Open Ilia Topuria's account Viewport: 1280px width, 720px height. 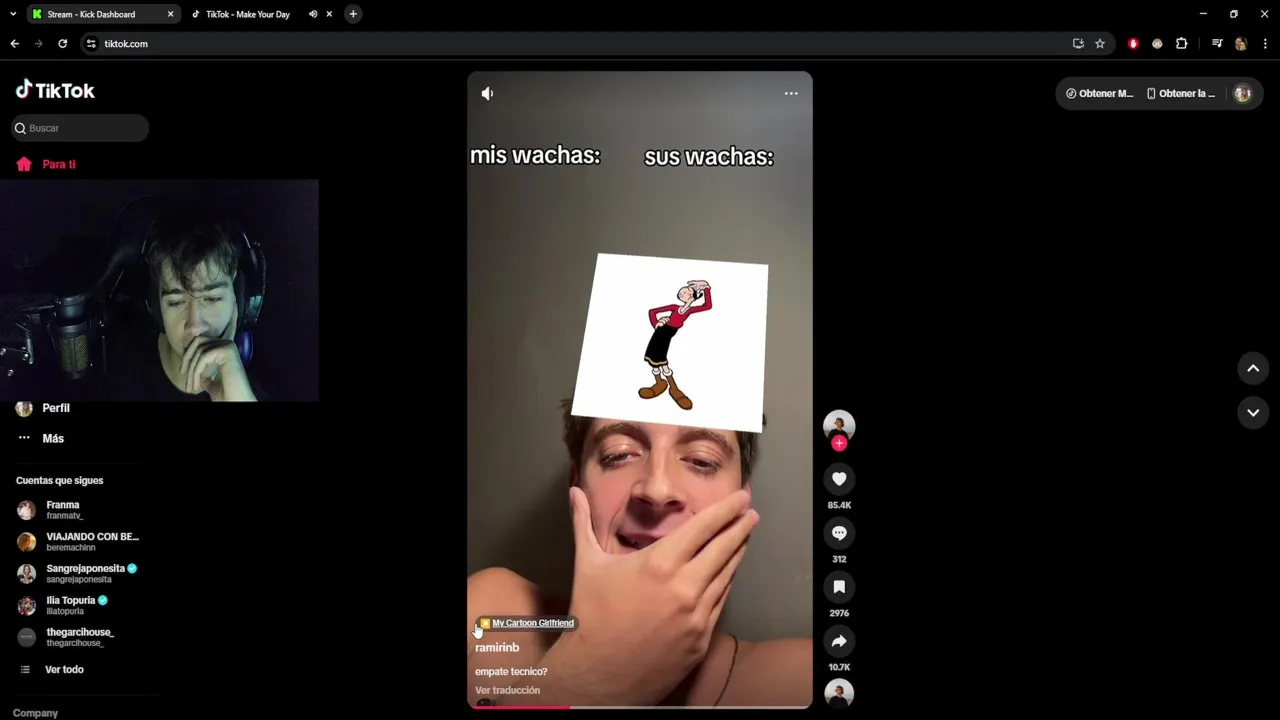click(x=62, y=606)
